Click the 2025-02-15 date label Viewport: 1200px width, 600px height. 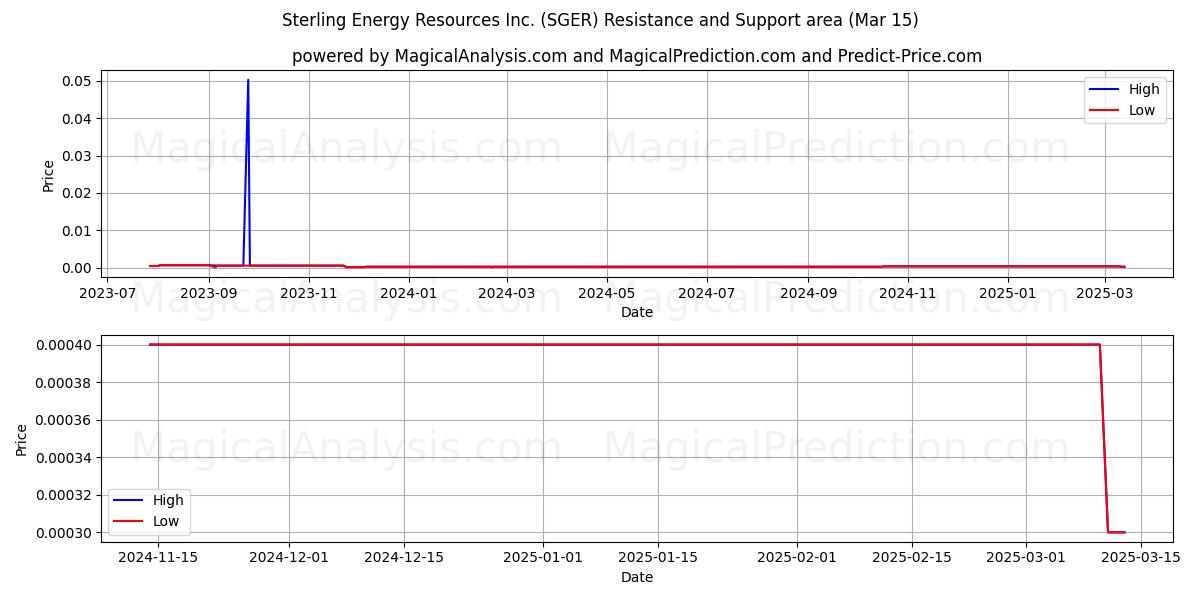coord(912,558)
